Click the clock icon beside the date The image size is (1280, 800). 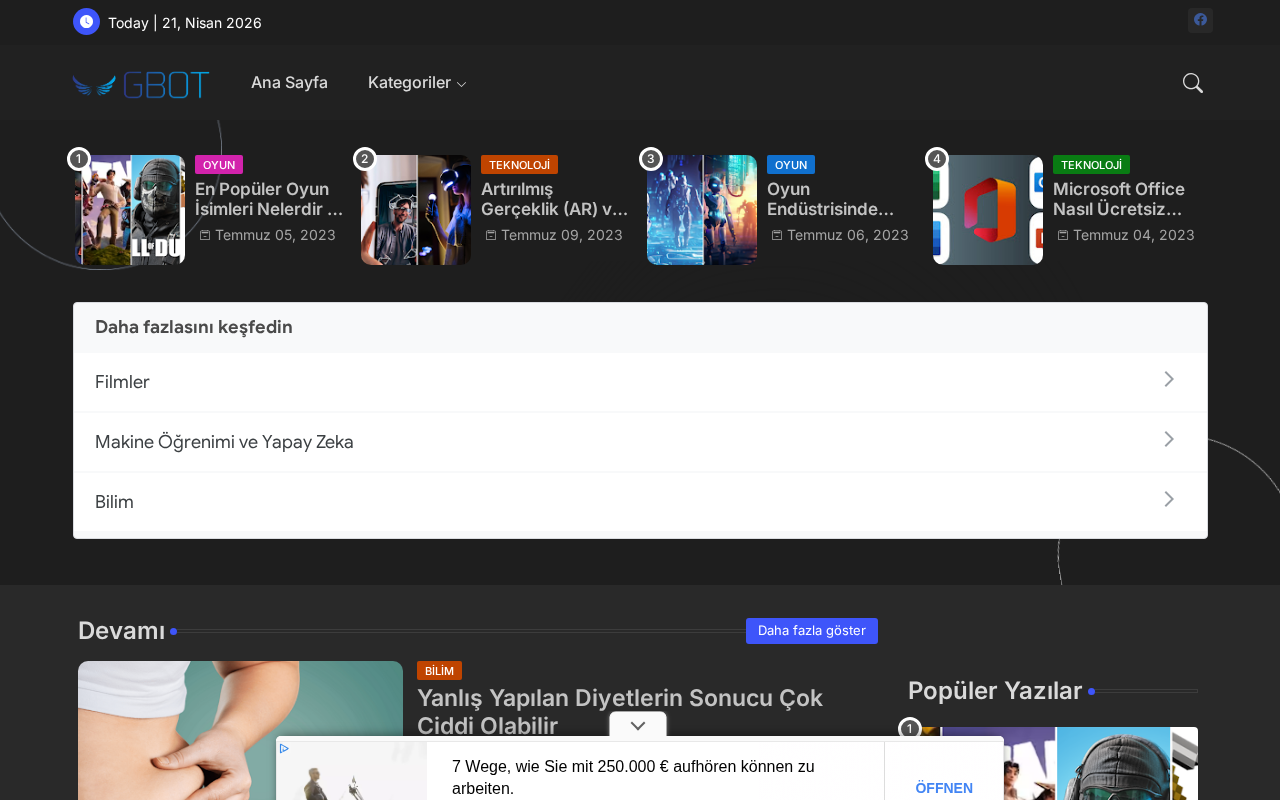tap(86, 21)
